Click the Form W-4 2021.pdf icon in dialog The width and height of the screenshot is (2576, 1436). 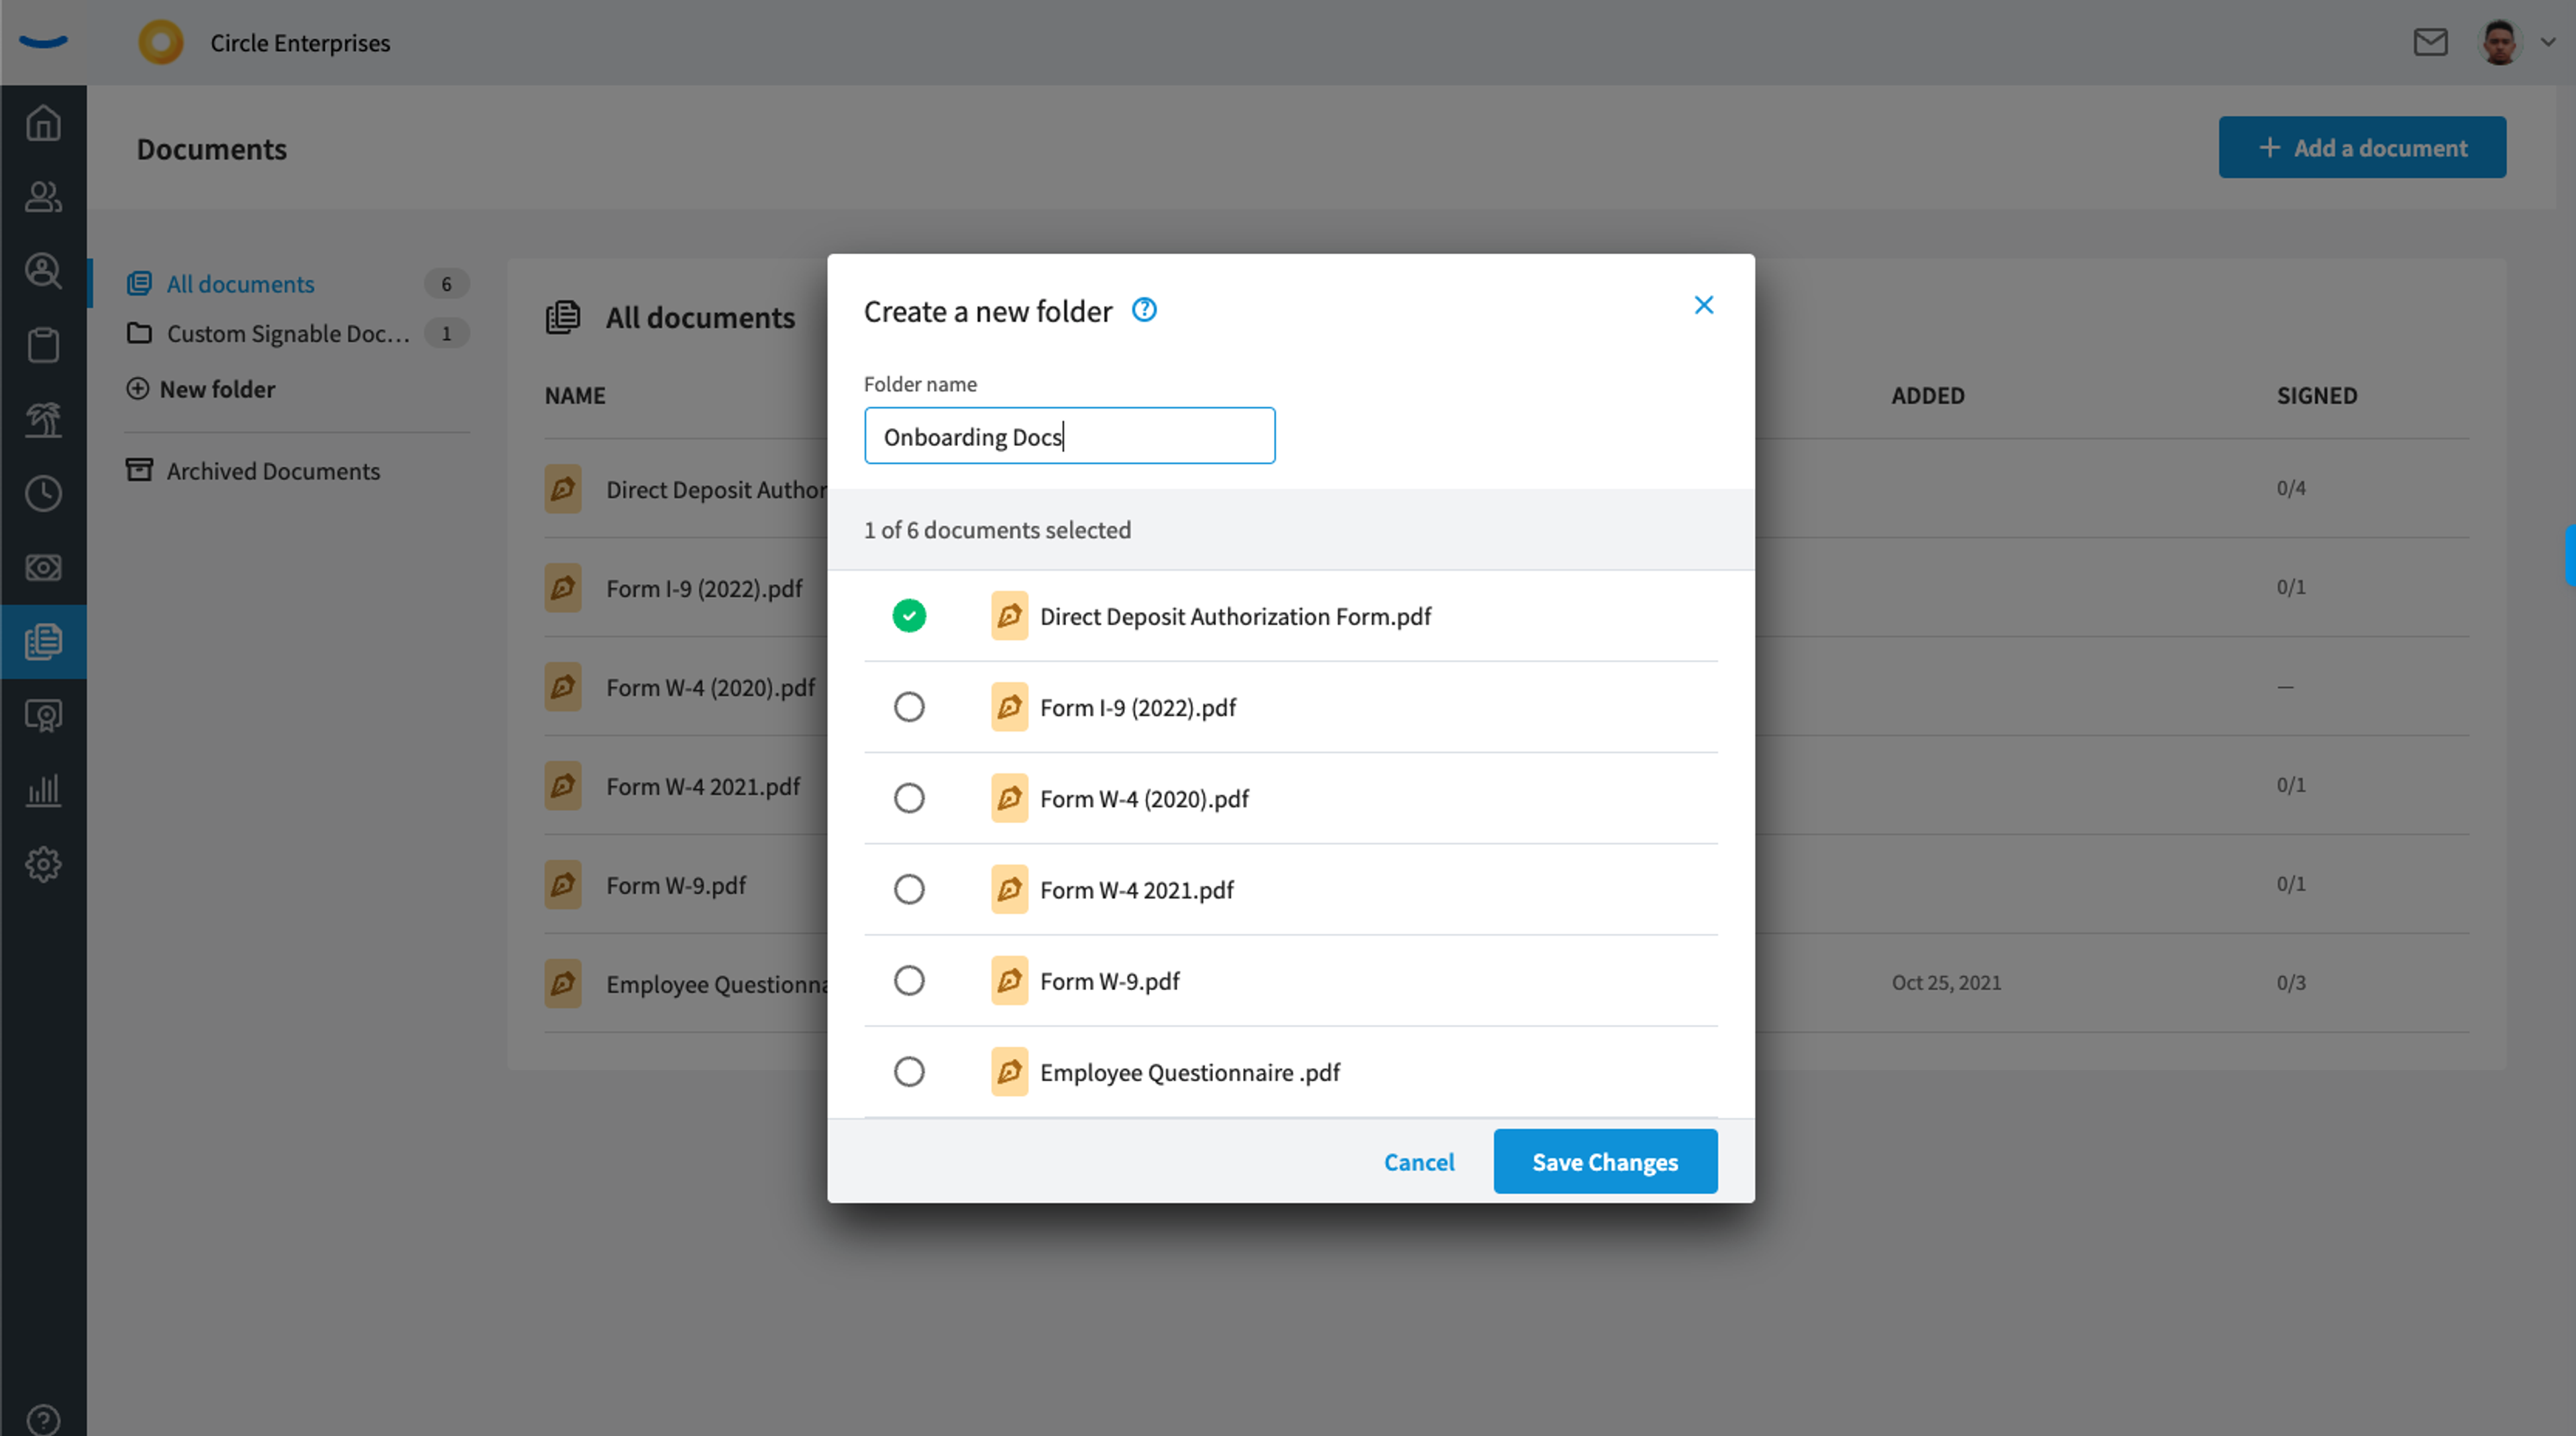tap(1009, 889)
